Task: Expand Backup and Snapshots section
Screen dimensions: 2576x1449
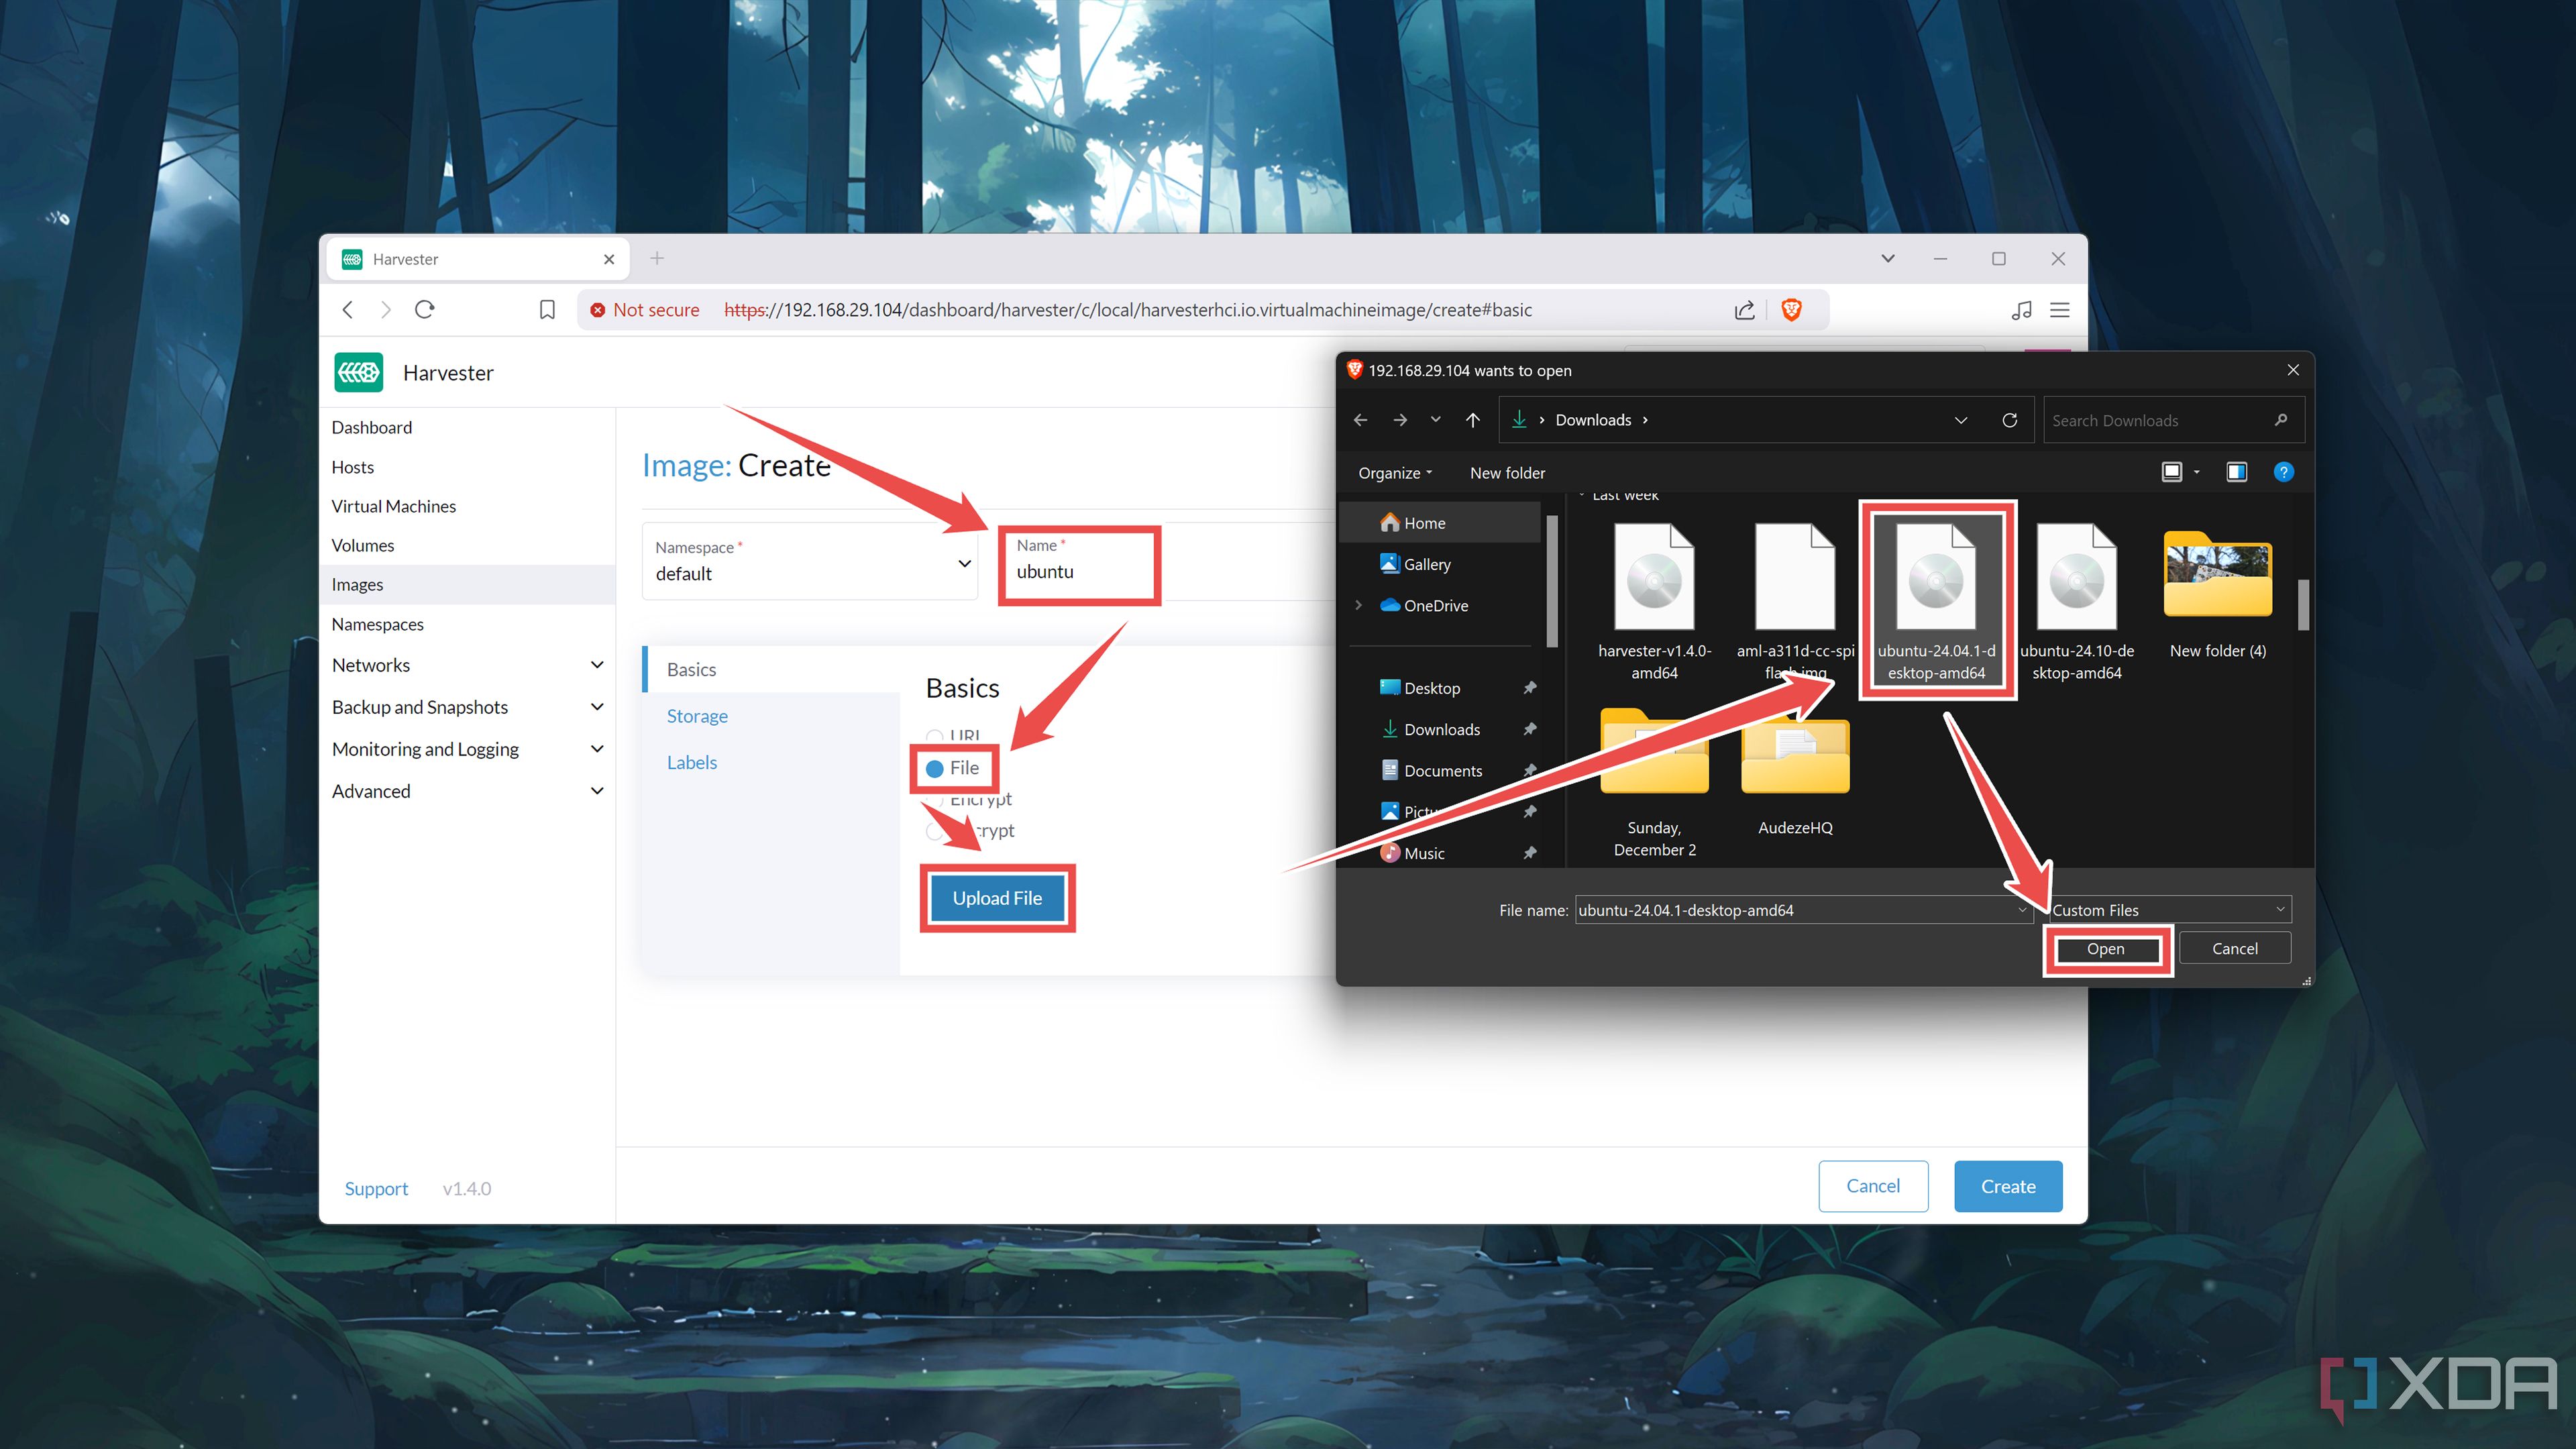Action: tap(597, 707)
